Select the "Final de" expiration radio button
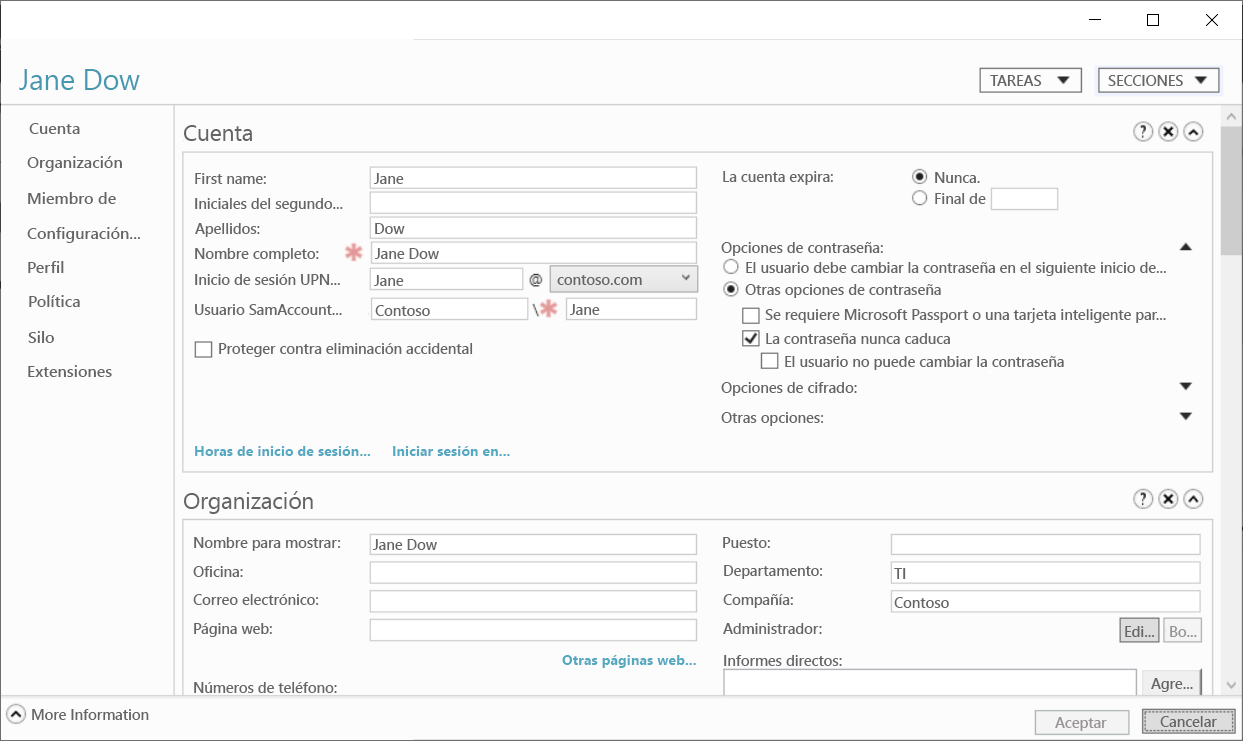Screen dimensions: 1243x741 (919, 197)
